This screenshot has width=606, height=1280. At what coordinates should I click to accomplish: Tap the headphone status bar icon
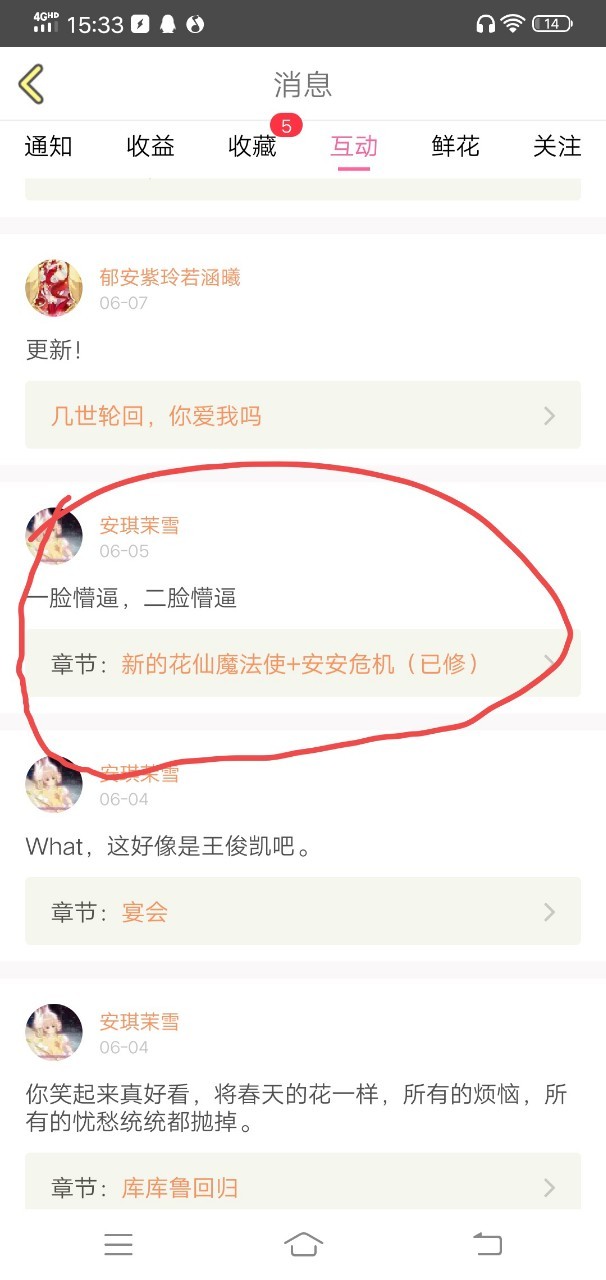[x=486, y=24]
